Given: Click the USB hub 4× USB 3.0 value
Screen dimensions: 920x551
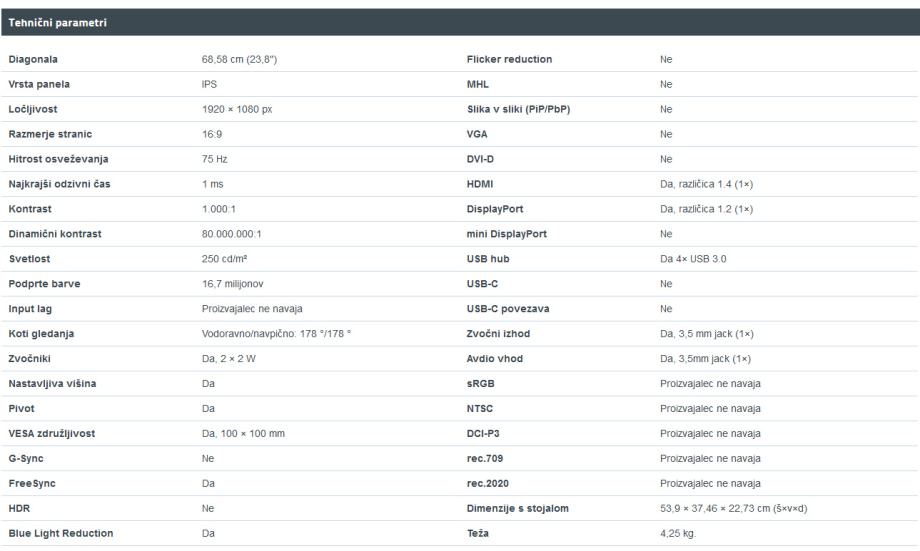Looking at the screenshot, I should click(x=693, y=259).
